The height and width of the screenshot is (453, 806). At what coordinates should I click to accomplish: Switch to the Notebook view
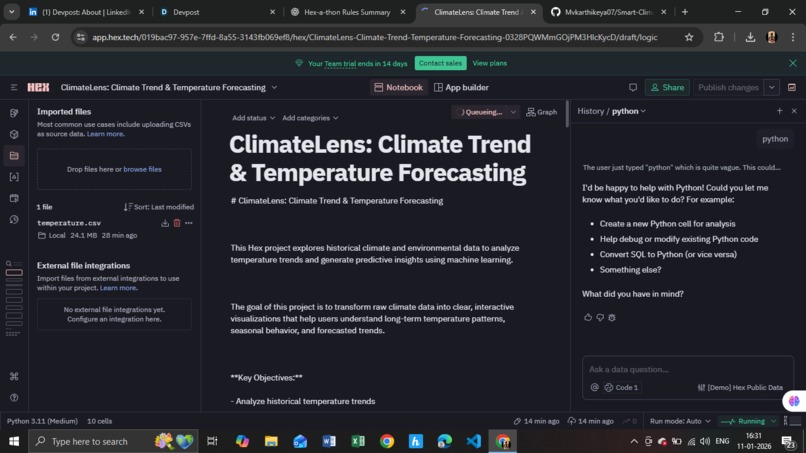point(398,87)
